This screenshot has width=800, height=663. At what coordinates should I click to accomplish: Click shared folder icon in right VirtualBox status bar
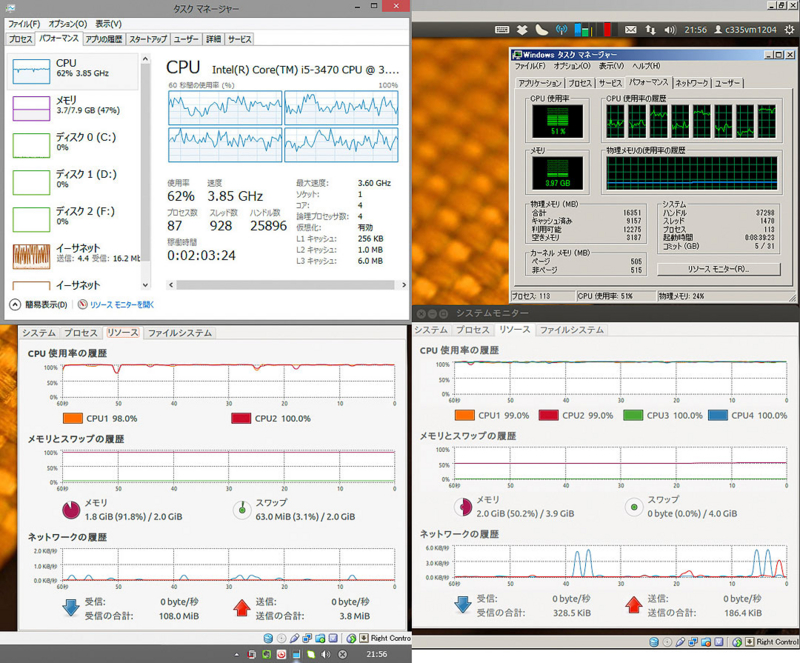coord(706,642)
